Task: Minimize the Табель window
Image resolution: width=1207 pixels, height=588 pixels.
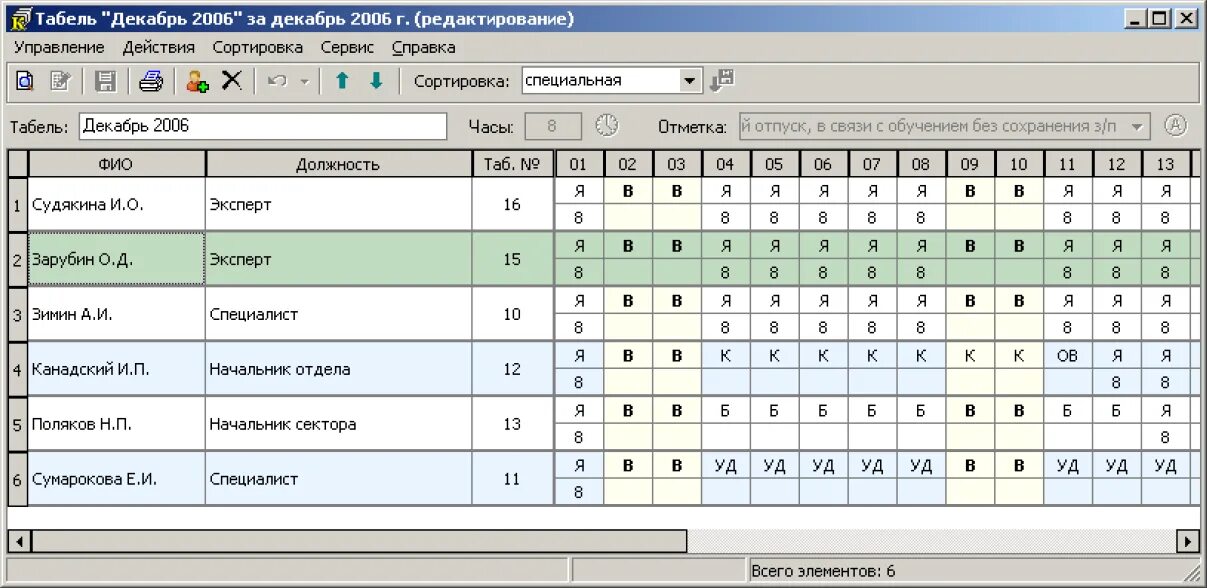Action: tap(1135, 18)
